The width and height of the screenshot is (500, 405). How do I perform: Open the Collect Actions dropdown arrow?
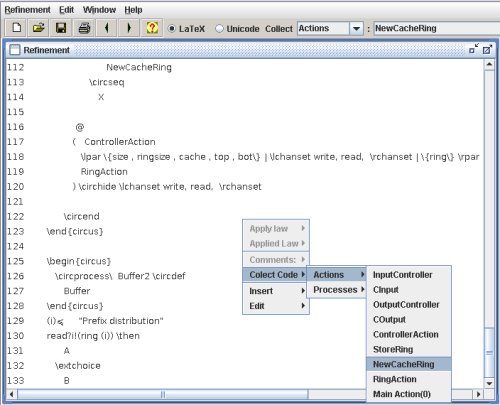pos(356,29)
